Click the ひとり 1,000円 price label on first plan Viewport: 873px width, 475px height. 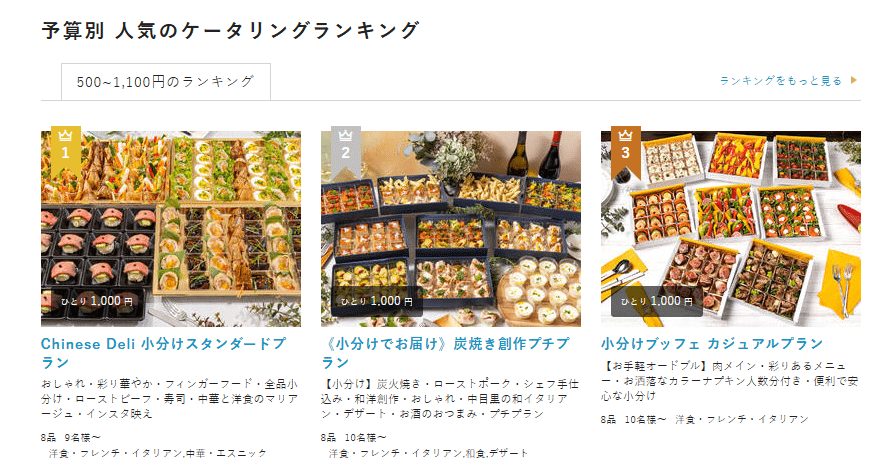(x=97, y=301)
